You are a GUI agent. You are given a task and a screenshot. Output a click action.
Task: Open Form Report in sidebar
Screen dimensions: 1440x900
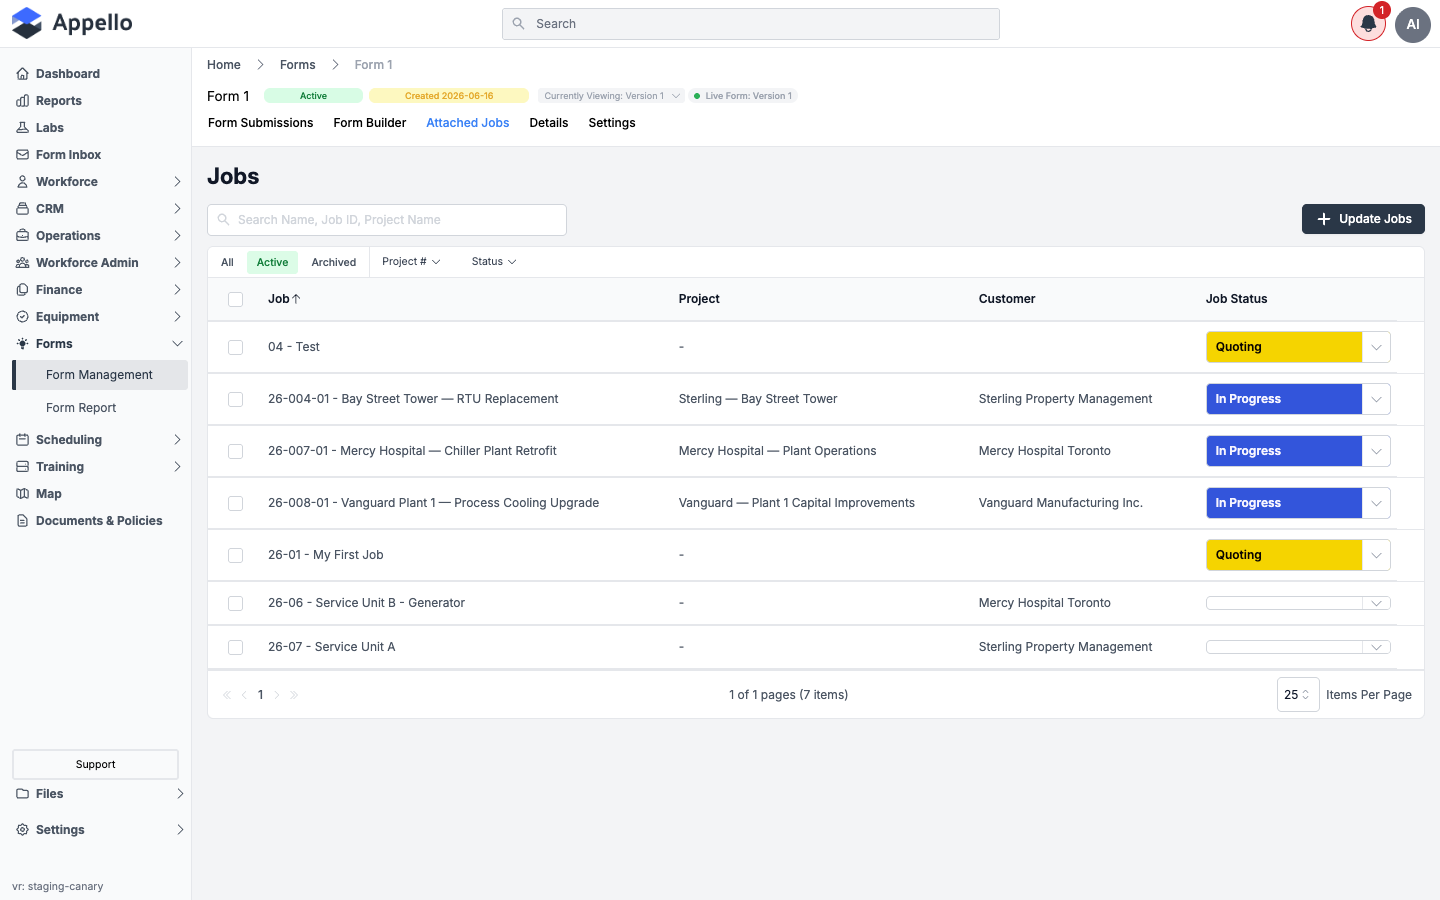[x=81, y=408]
